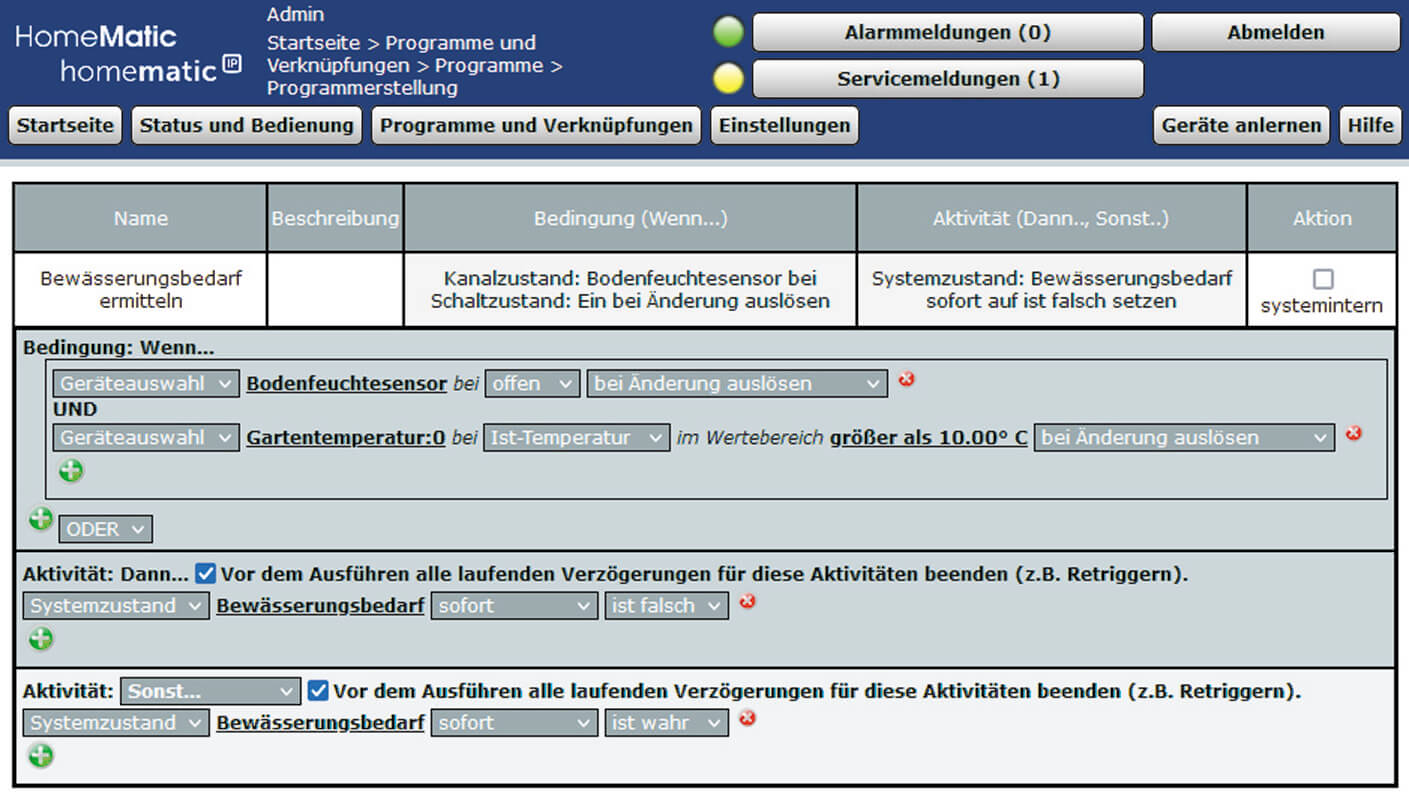Click the yellow Servicemeldungen status indicator
This screenshot has height=797, width=1409.
[x=729, y=79]
